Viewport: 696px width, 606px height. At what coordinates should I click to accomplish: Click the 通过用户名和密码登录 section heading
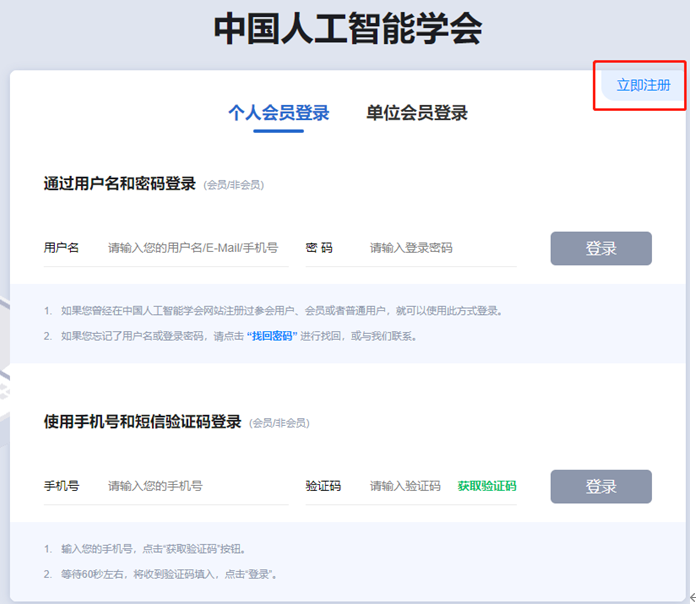click(120, 184)
